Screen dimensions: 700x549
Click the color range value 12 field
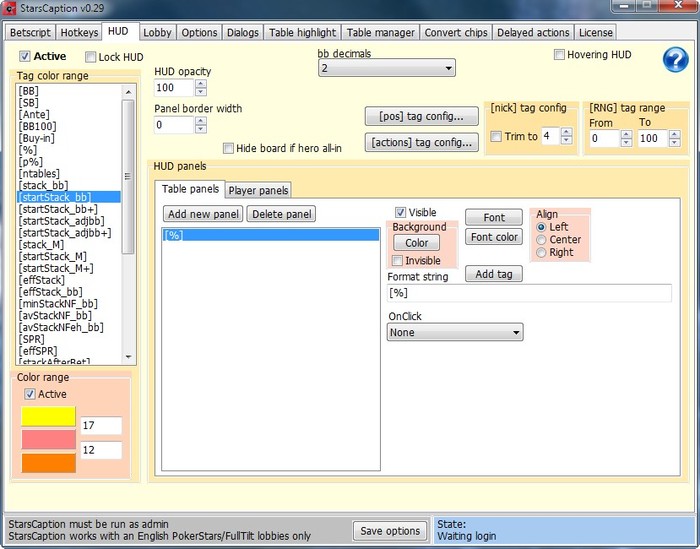(x=101, y=450)
